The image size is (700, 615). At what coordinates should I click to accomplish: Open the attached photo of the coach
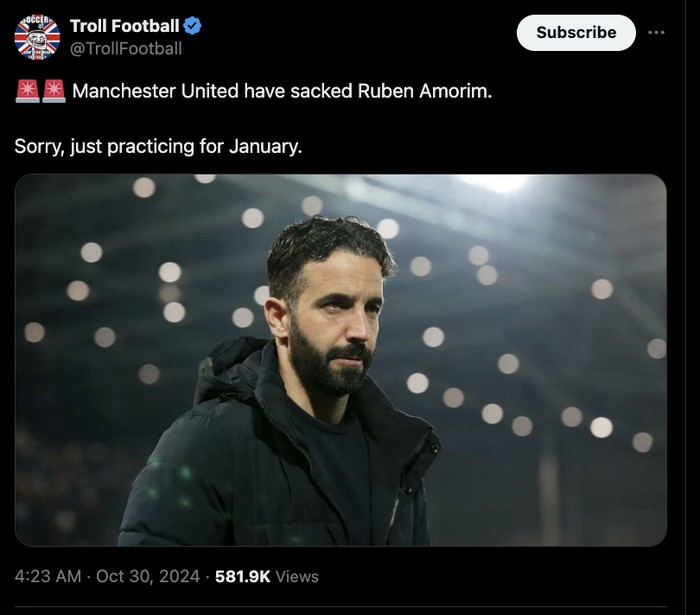(340, 360)
